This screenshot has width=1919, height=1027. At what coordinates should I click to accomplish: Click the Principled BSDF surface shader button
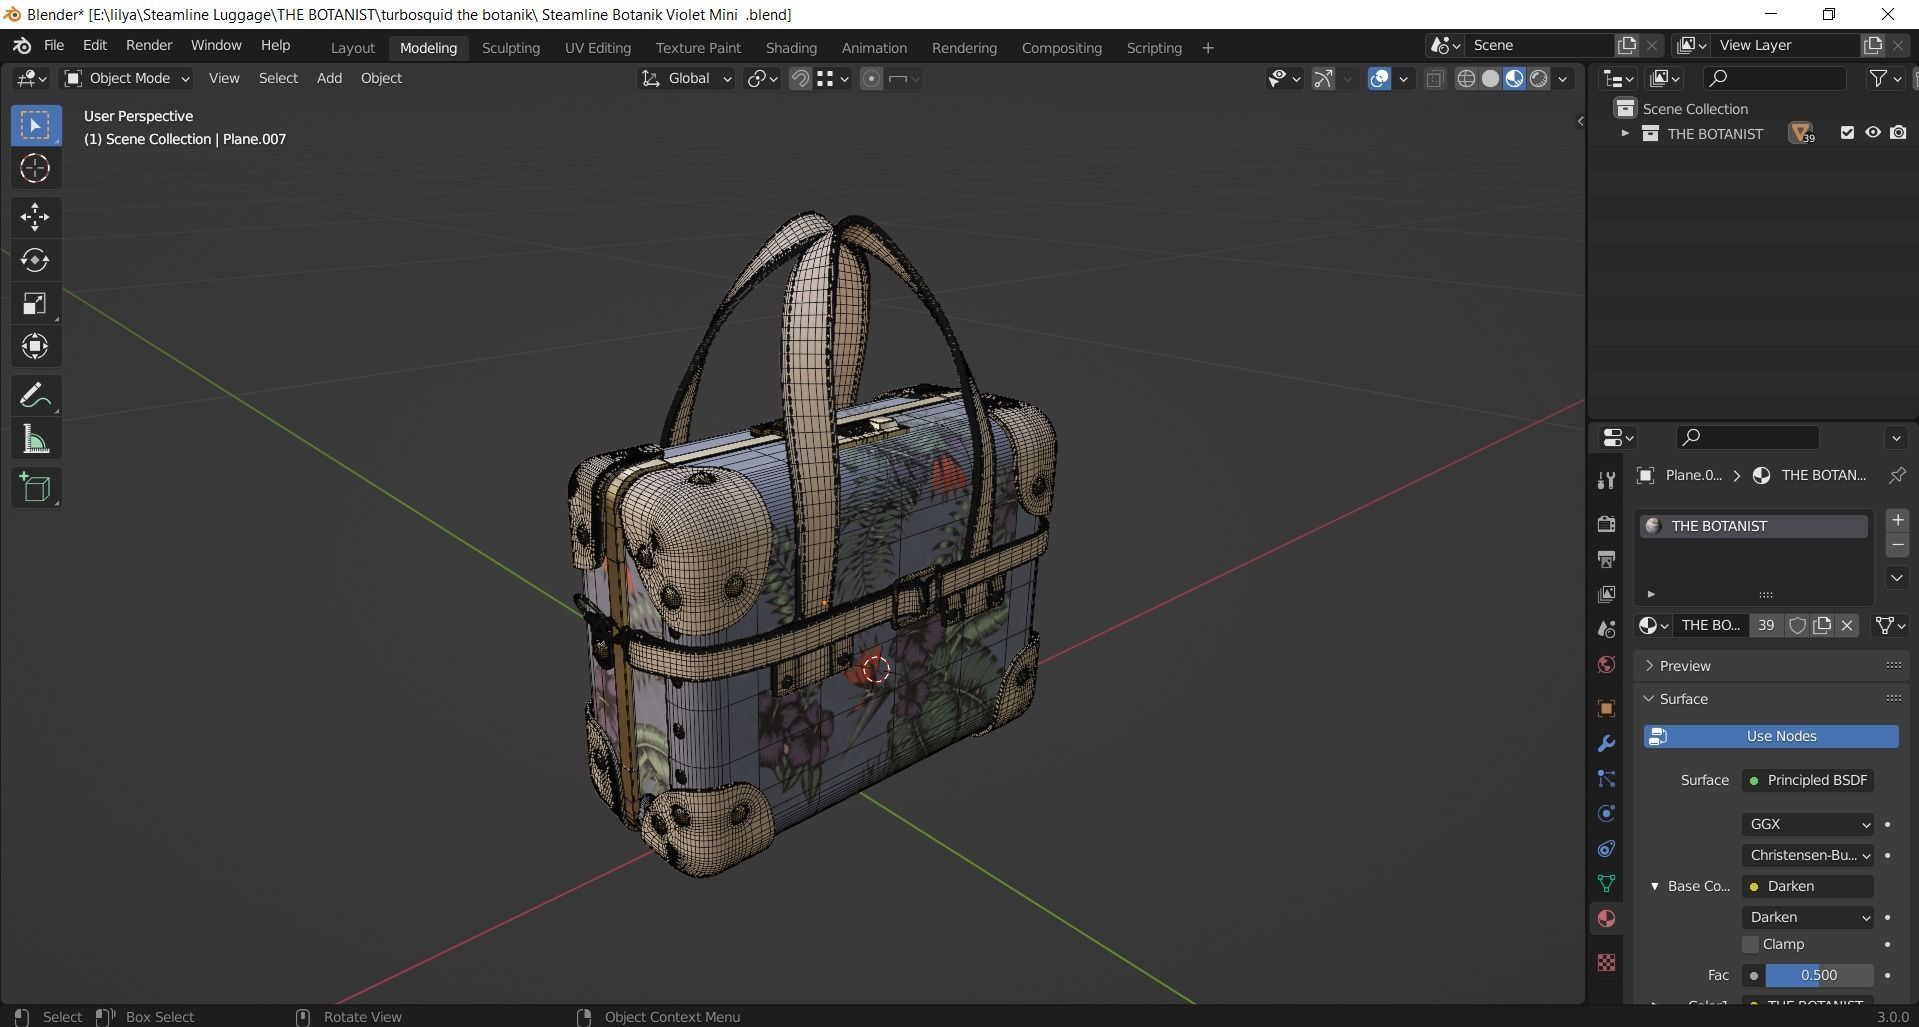click(1808, 780)
